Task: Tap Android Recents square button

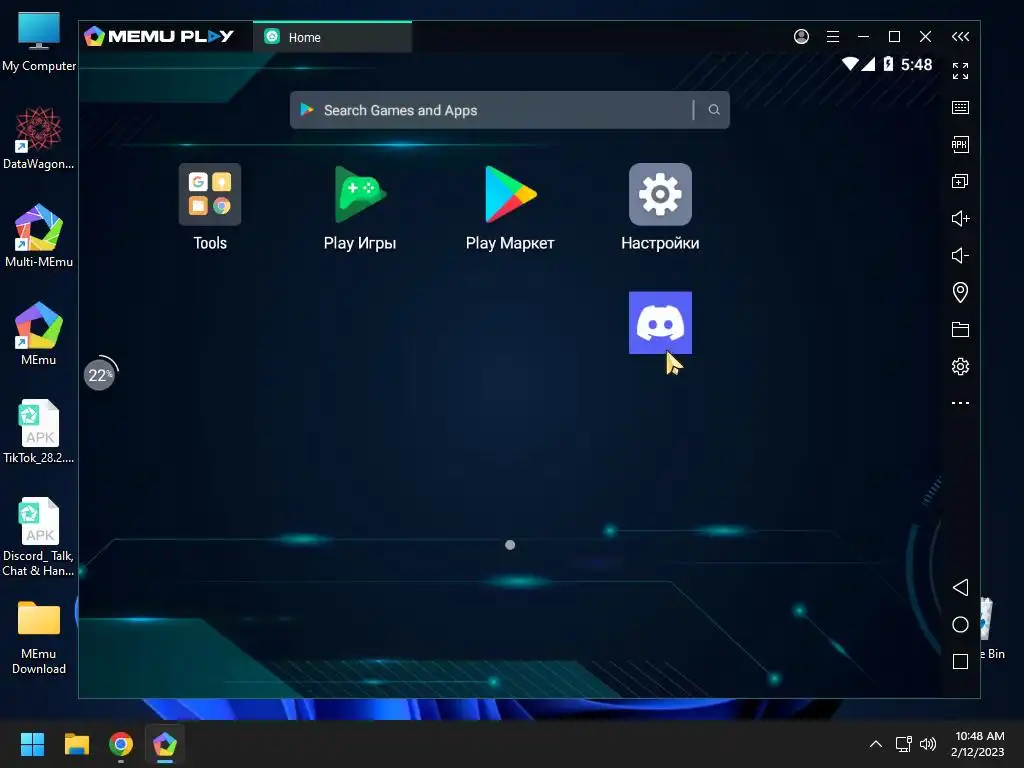Action: pyautogui.click(x=960, y=662)
